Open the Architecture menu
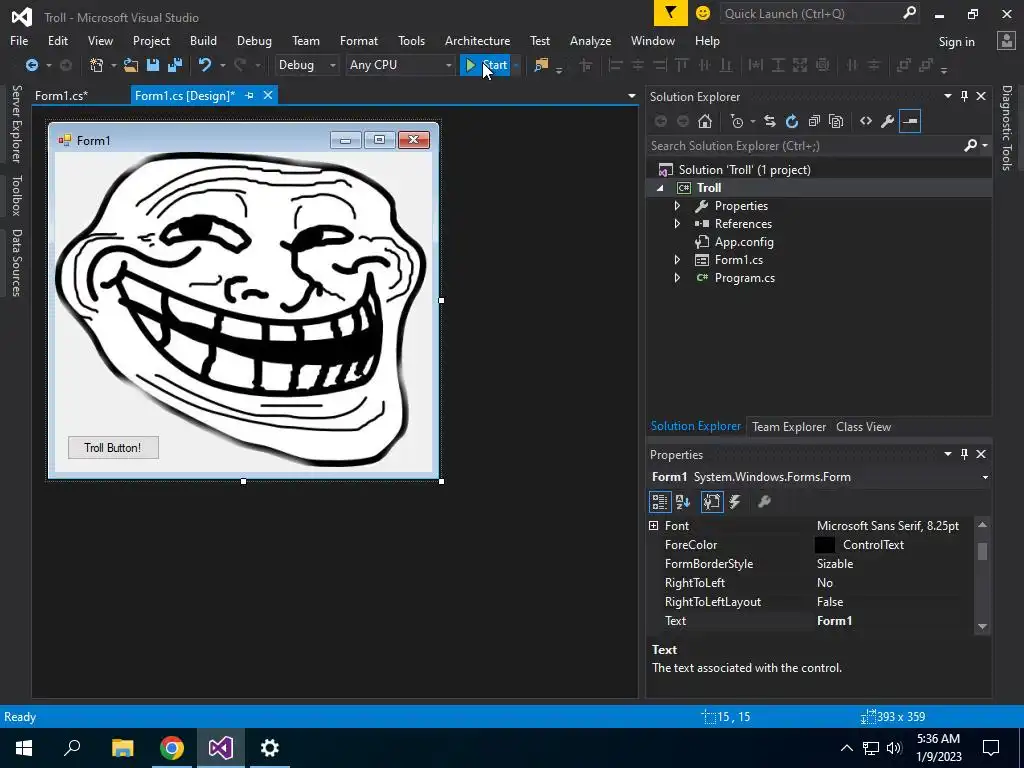This screenshot has height=768, width=1024. 477,40
